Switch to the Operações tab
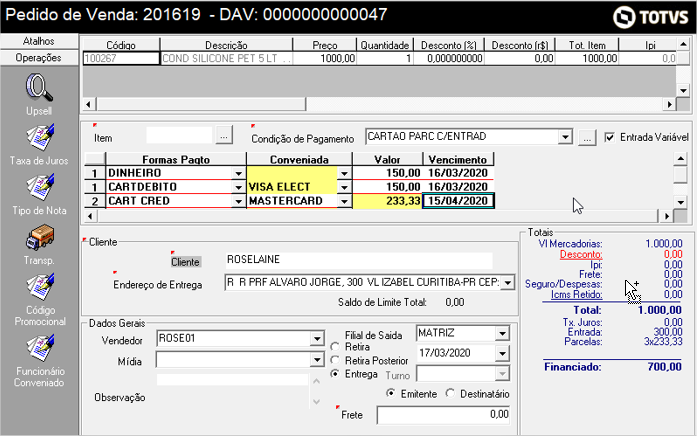697x436 pixels. 39,58
